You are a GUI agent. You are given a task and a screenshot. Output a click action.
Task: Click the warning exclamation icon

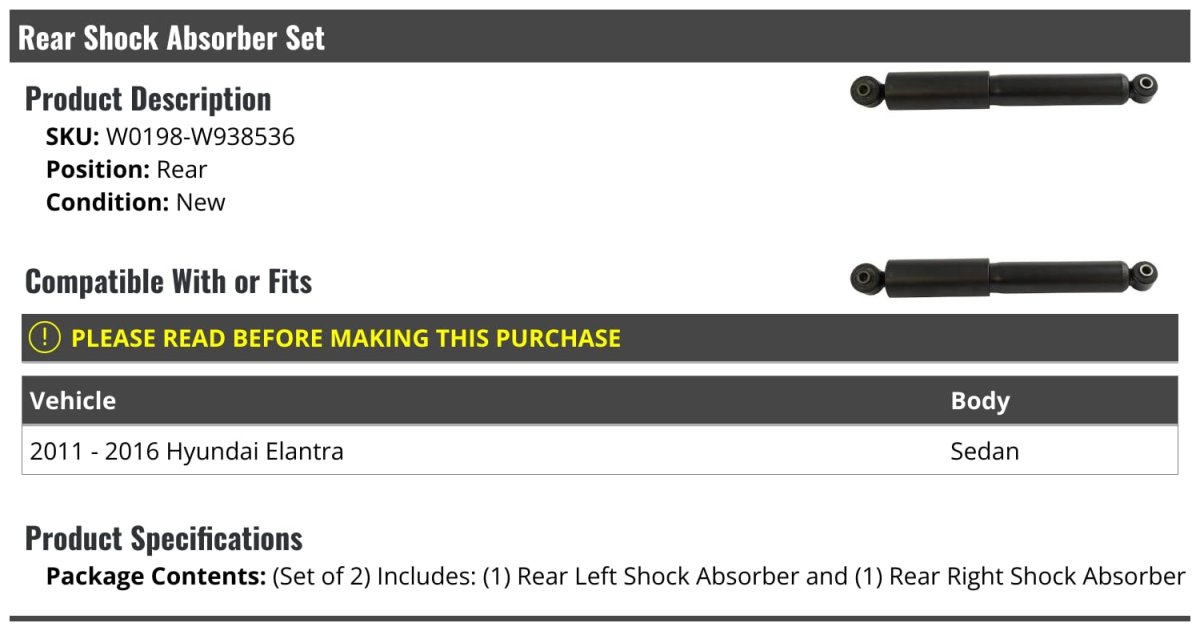45,338
